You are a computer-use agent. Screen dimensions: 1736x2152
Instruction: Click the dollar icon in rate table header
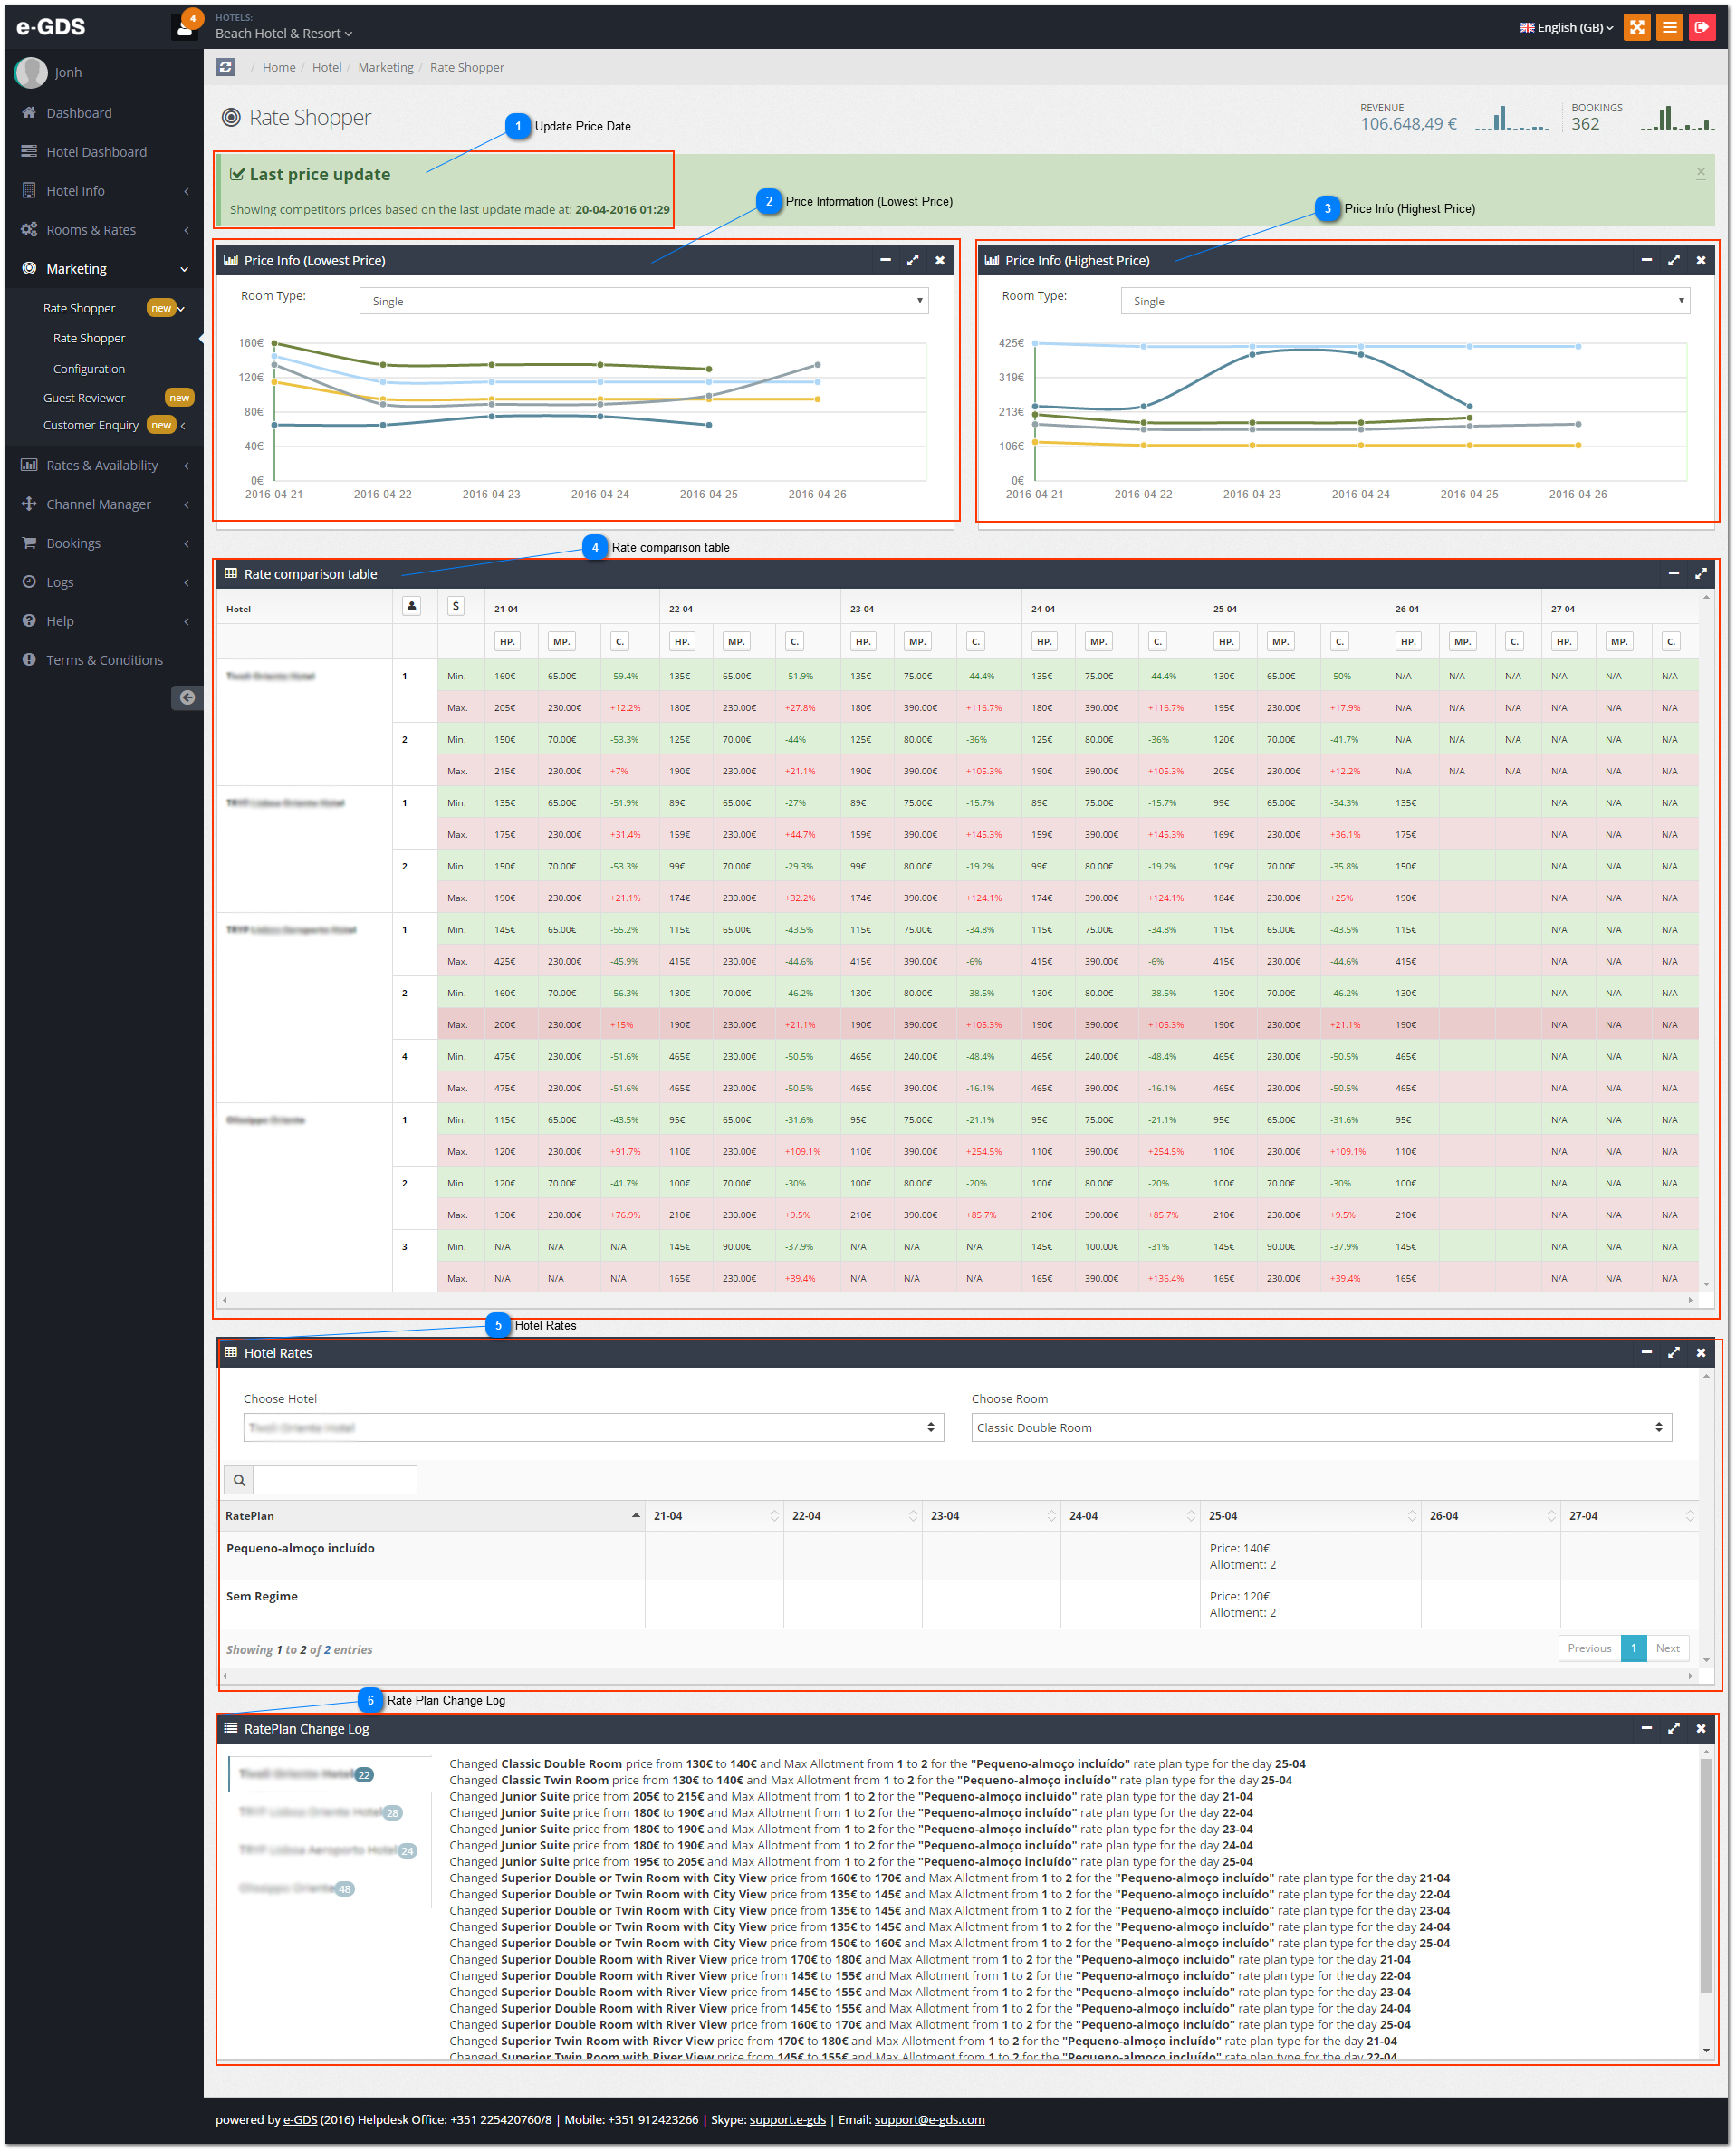(x=456, y=606)
